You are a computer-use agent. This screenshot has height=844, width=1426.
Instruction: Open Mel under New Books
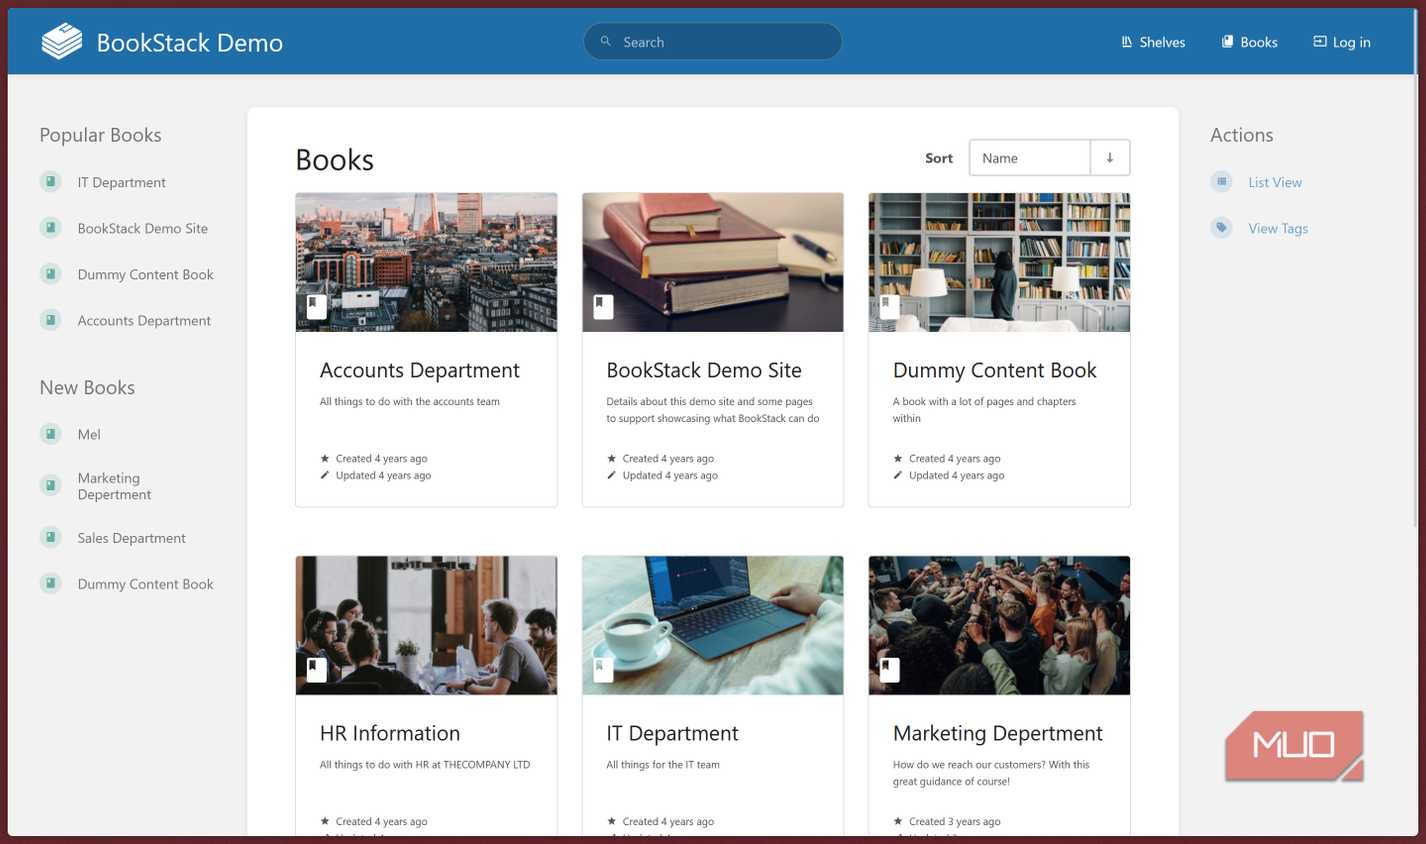pos(89,434)
